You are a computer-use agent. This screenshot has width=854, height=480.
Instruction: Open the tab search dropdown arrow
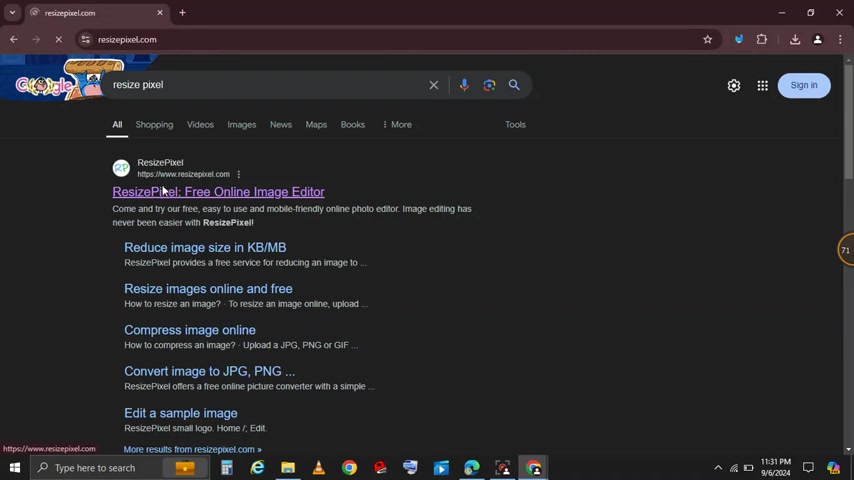pos(12,13)
